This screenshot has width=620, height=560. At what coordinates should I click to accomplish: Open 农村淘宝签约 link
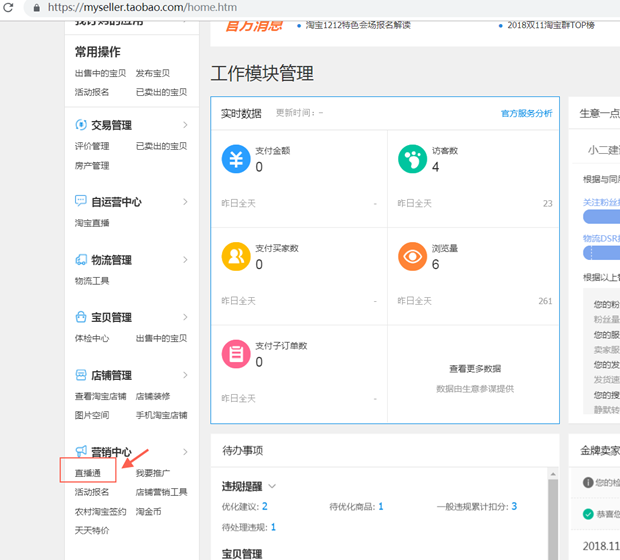click(x=100, y=511)
